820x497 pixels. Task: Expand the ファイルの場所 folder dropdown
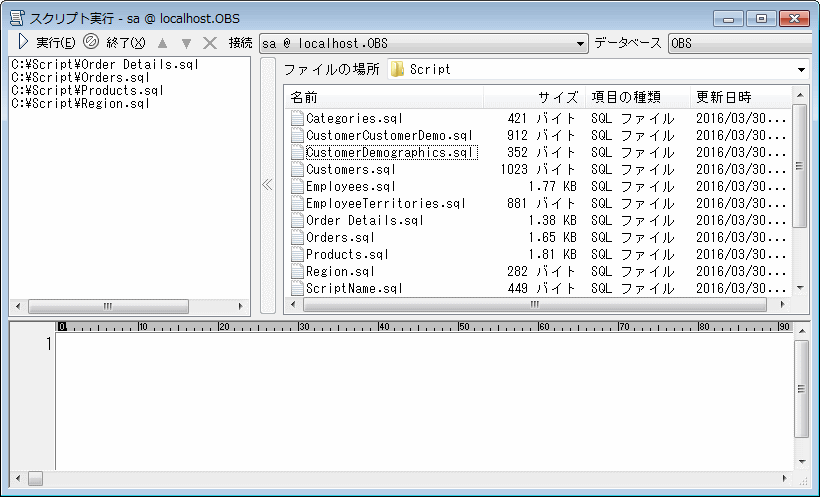click(802, 70)
